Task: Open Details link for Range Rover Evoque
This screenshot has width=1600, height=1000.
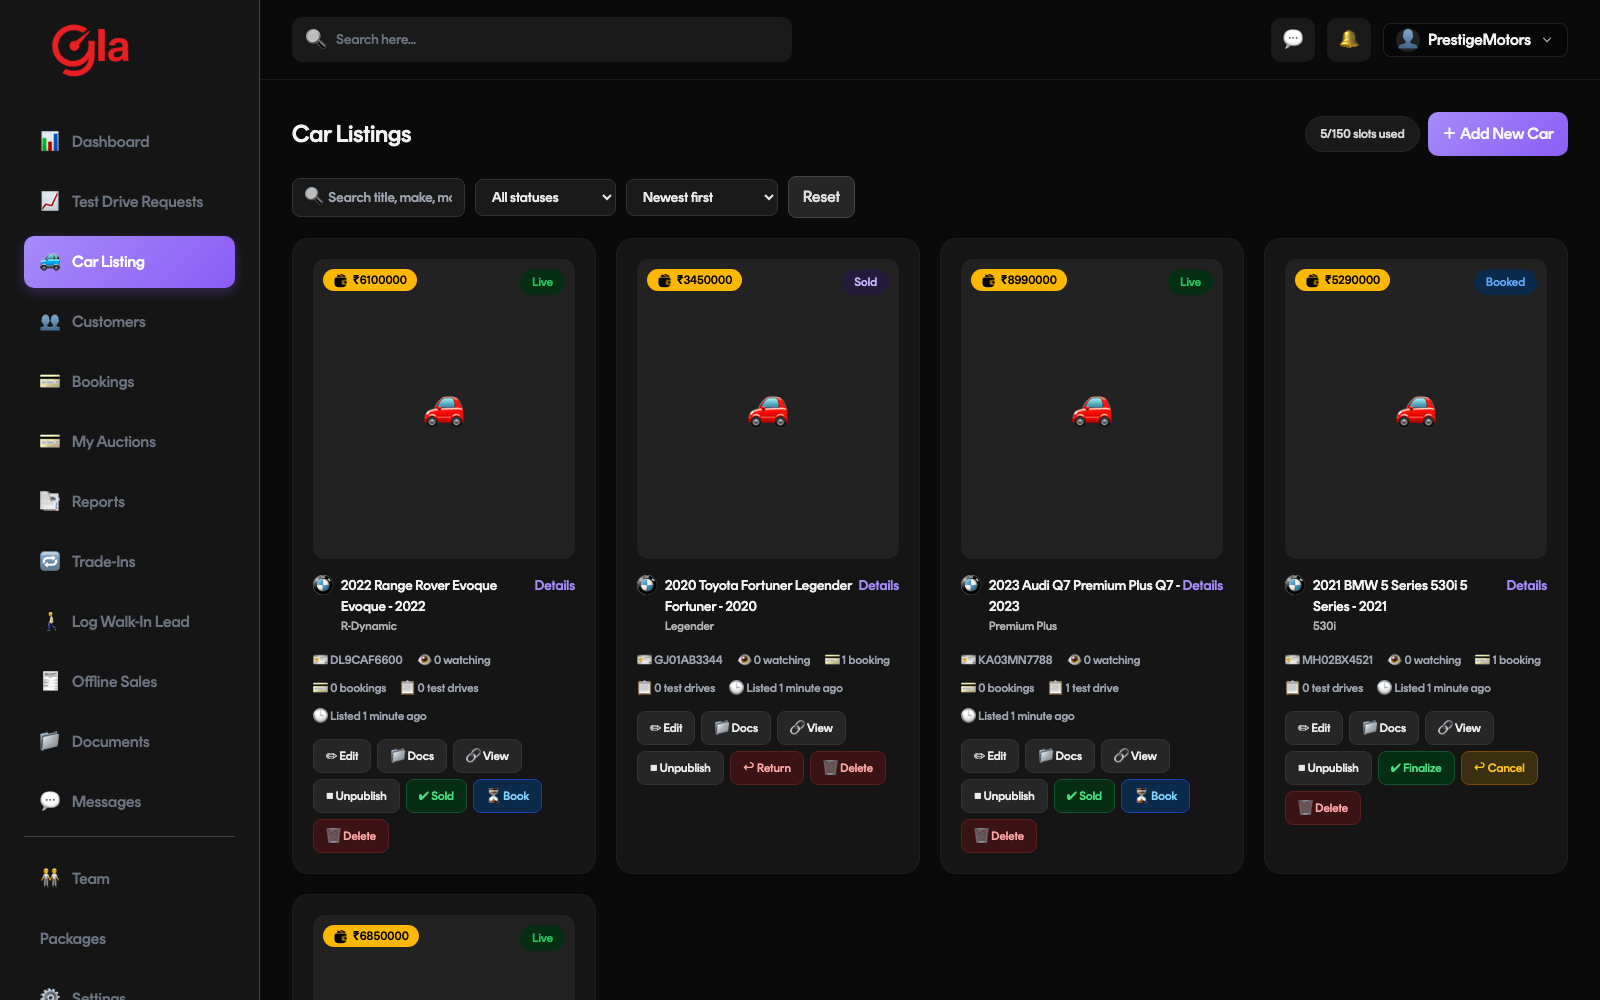Action: 554,586
